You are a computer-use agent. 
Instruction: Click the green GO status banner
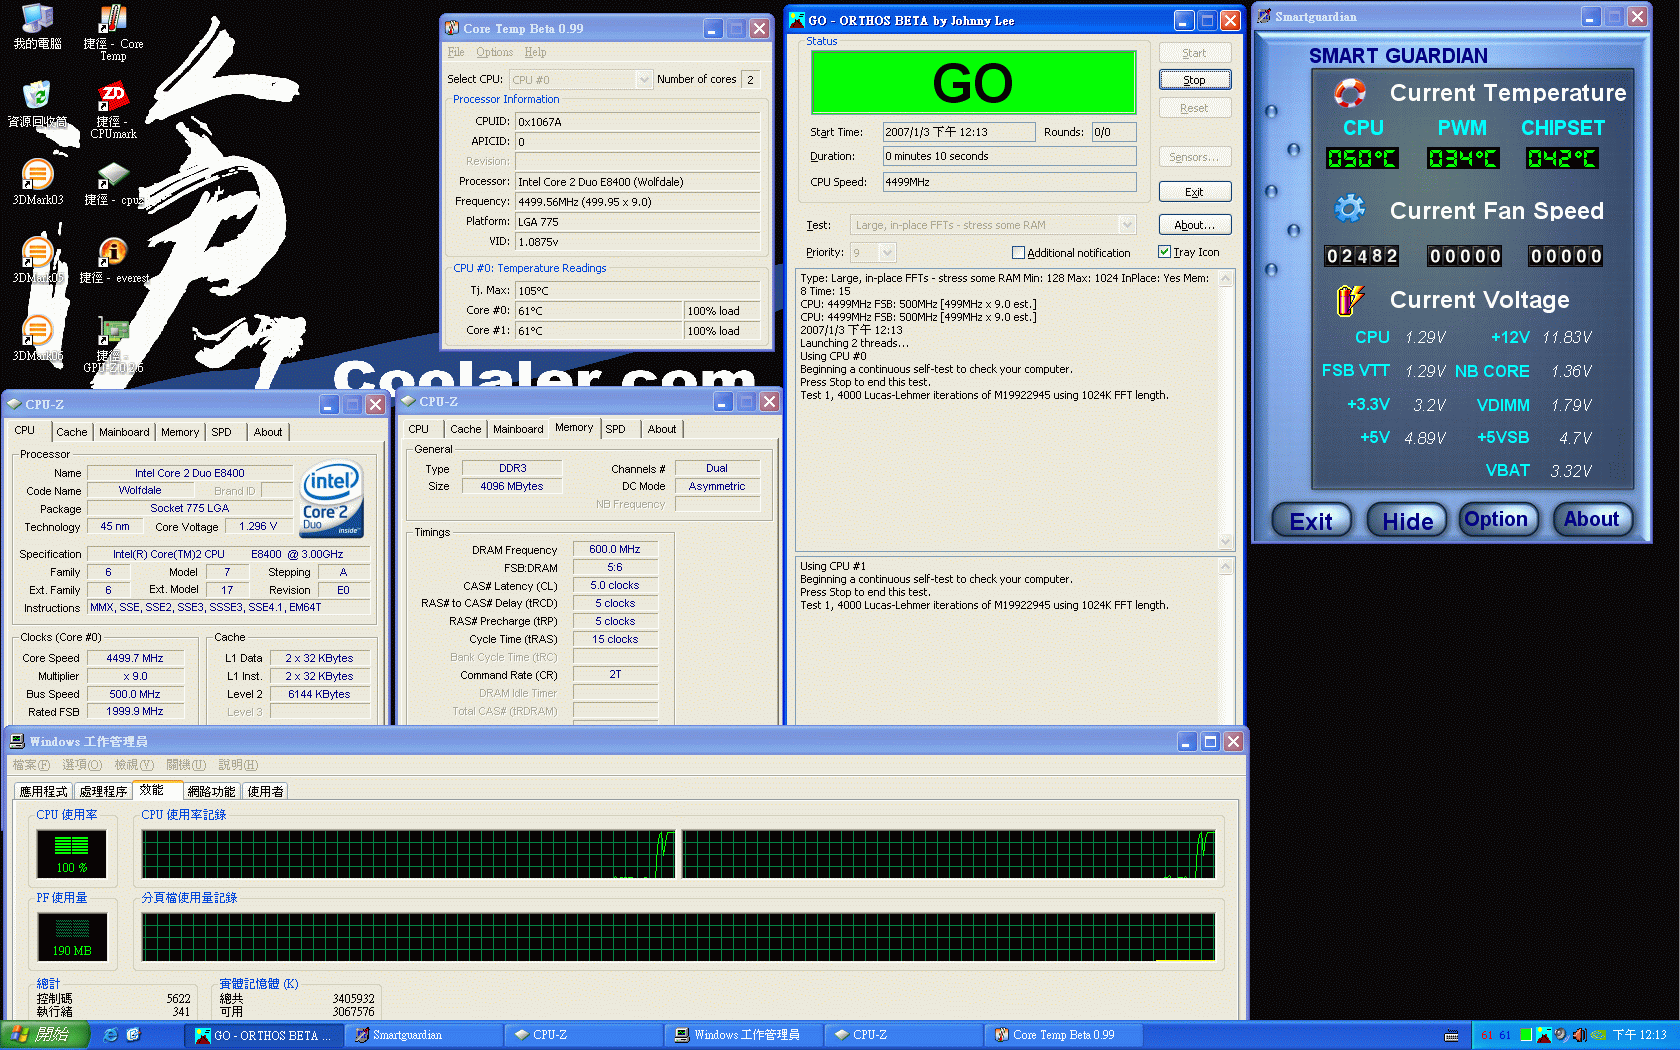coord(973,83)
